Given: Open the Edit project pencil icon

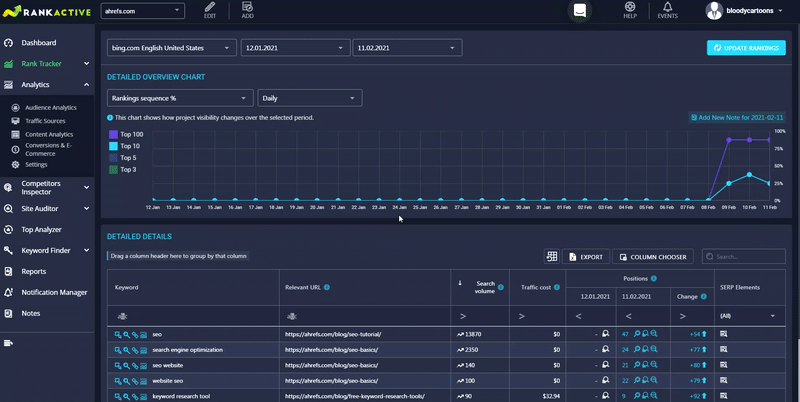Looking at the screenshot, I should click(x=210, y=7).
